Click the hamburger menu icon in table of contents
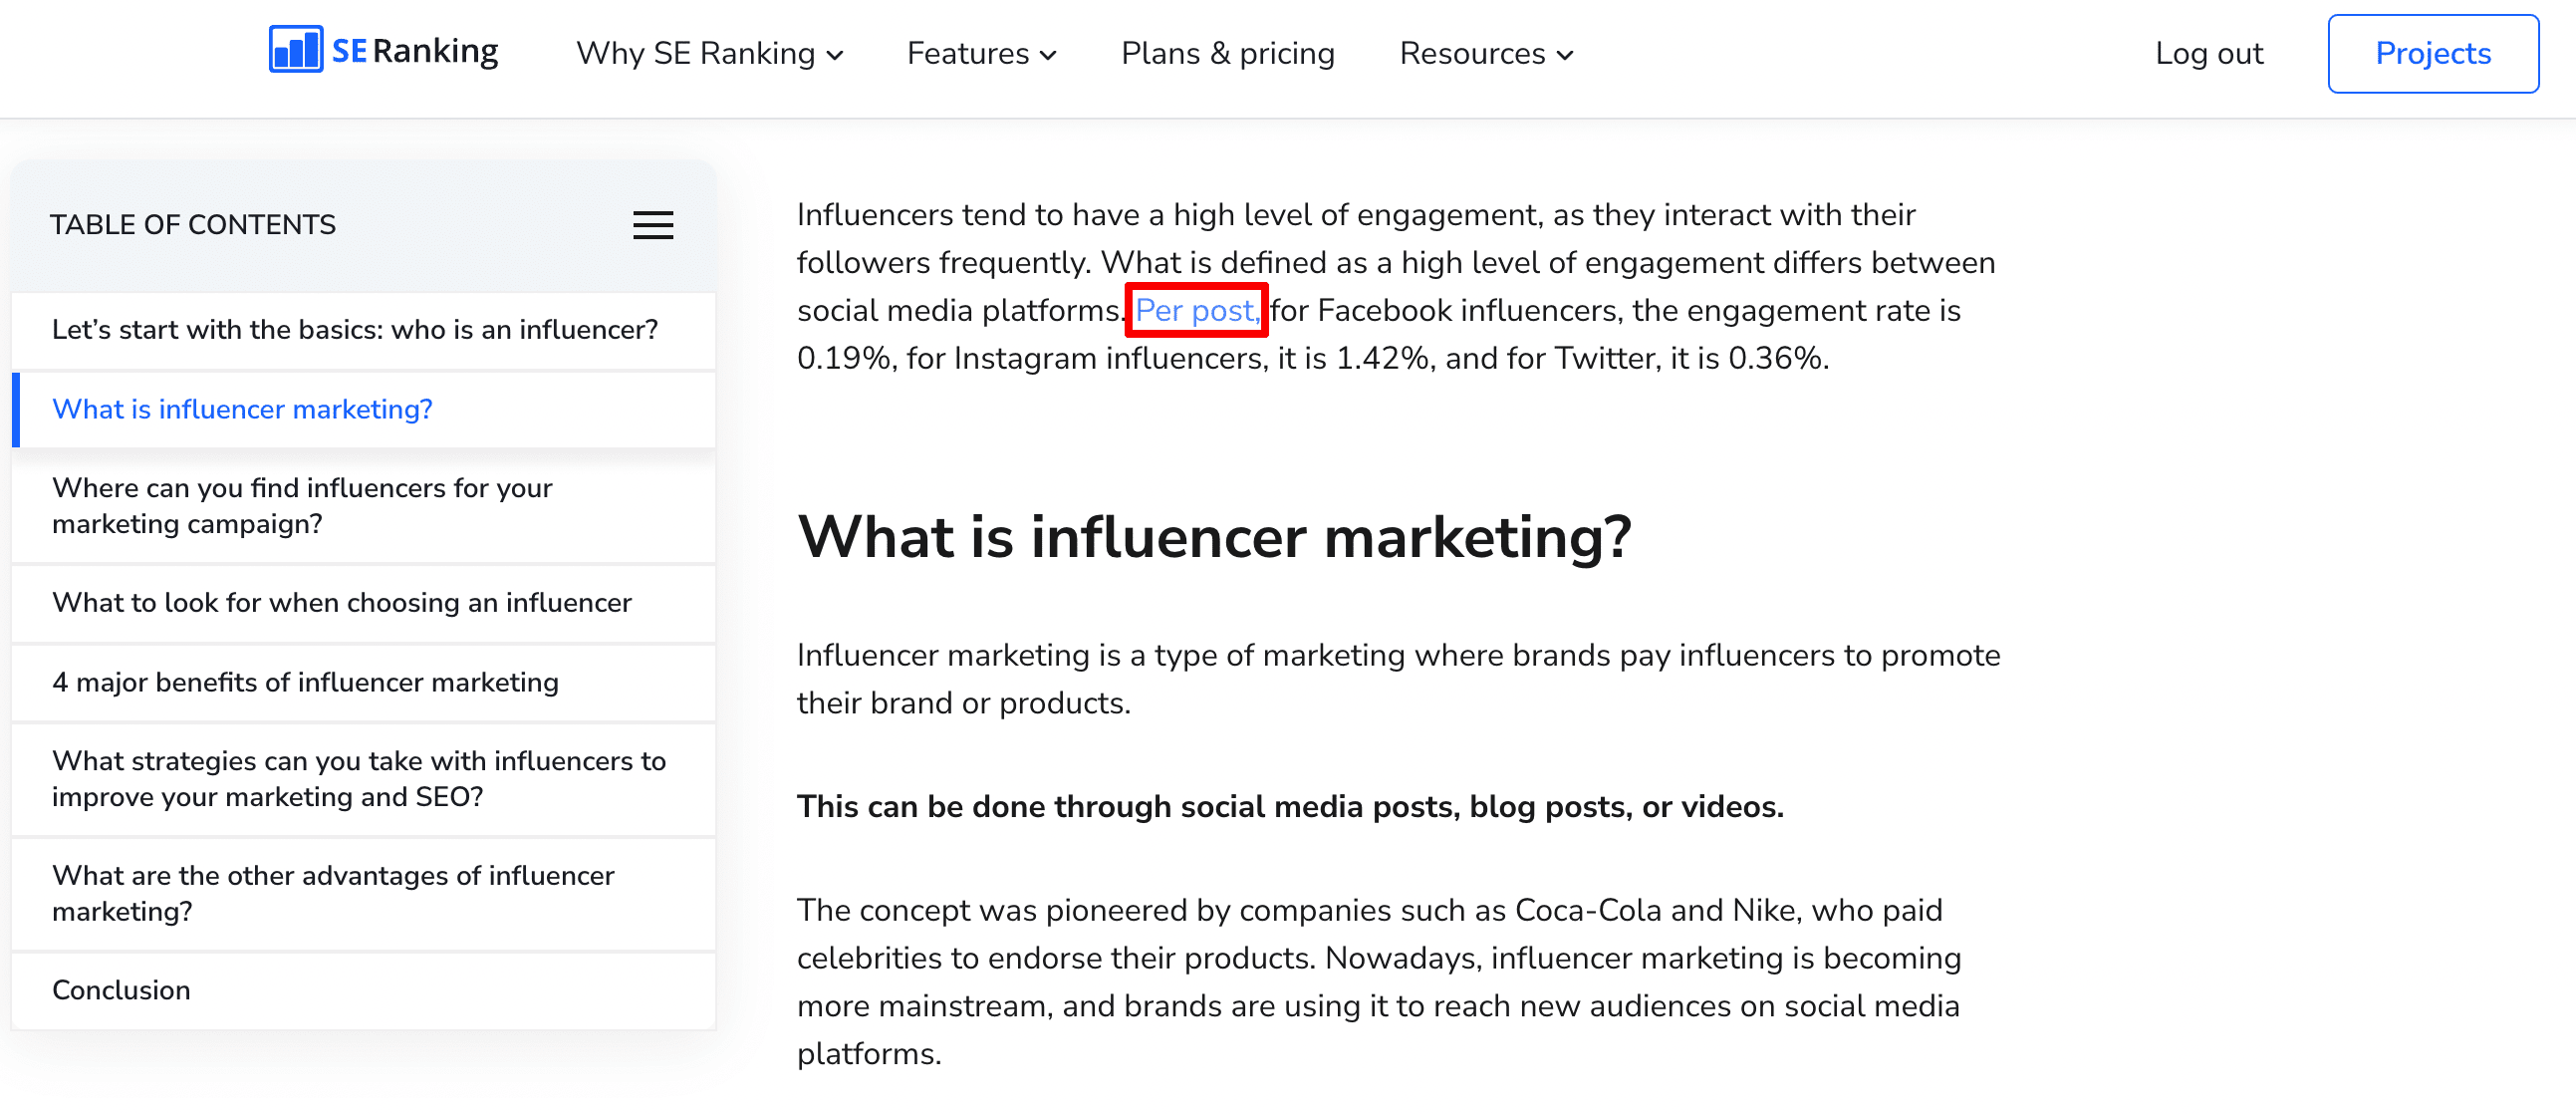Viewport: 2576px width, 1114px height. 653,225
